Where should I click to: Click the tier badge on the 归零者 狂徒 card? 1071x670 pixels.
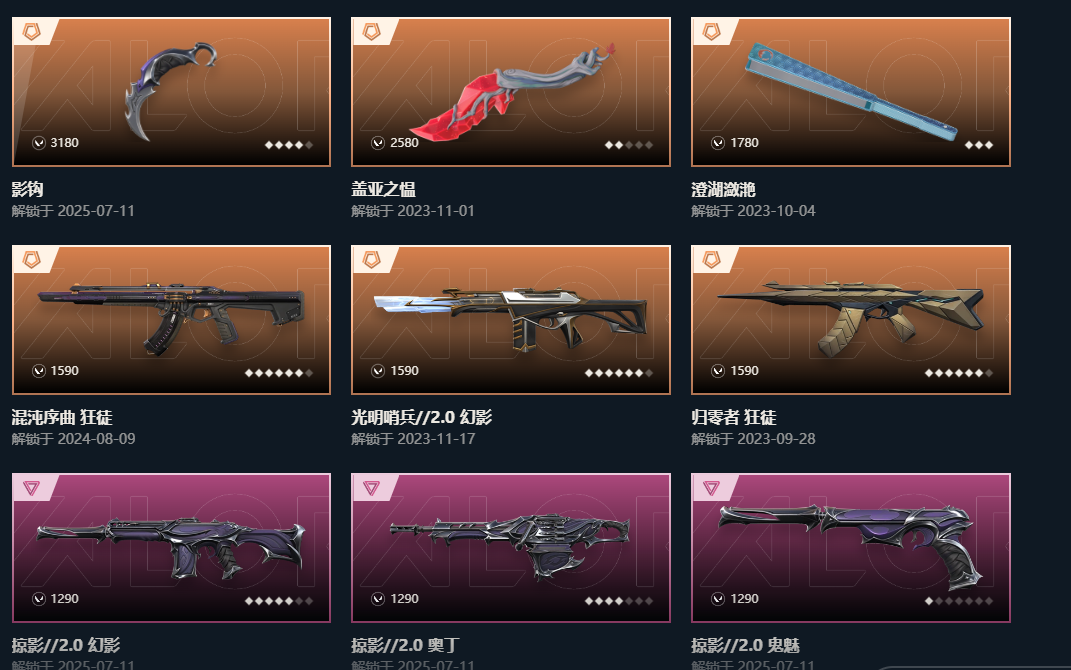click(711, 260)
